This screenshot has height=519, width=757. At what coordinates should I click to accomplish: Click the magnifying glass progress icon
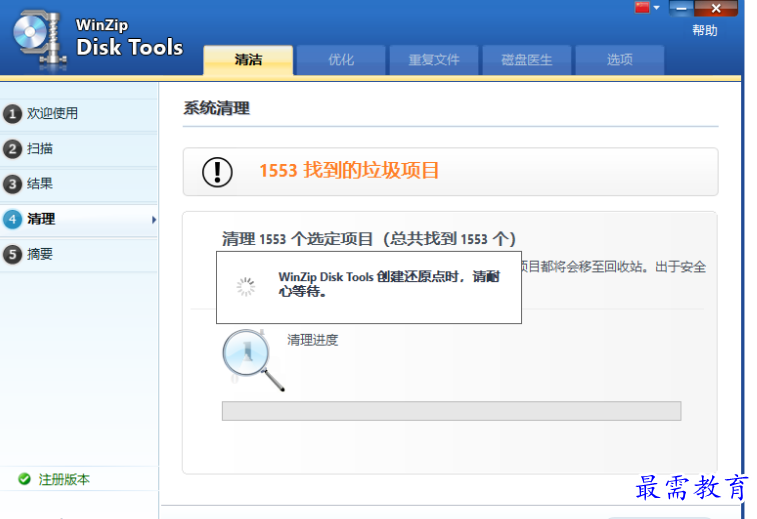coord(252,360)
